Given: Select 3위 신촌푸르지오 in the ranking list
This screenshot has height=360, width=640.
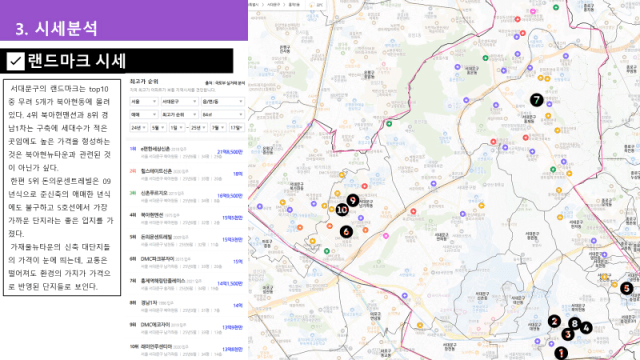Looking at the screenshot, I should point(186,196).
